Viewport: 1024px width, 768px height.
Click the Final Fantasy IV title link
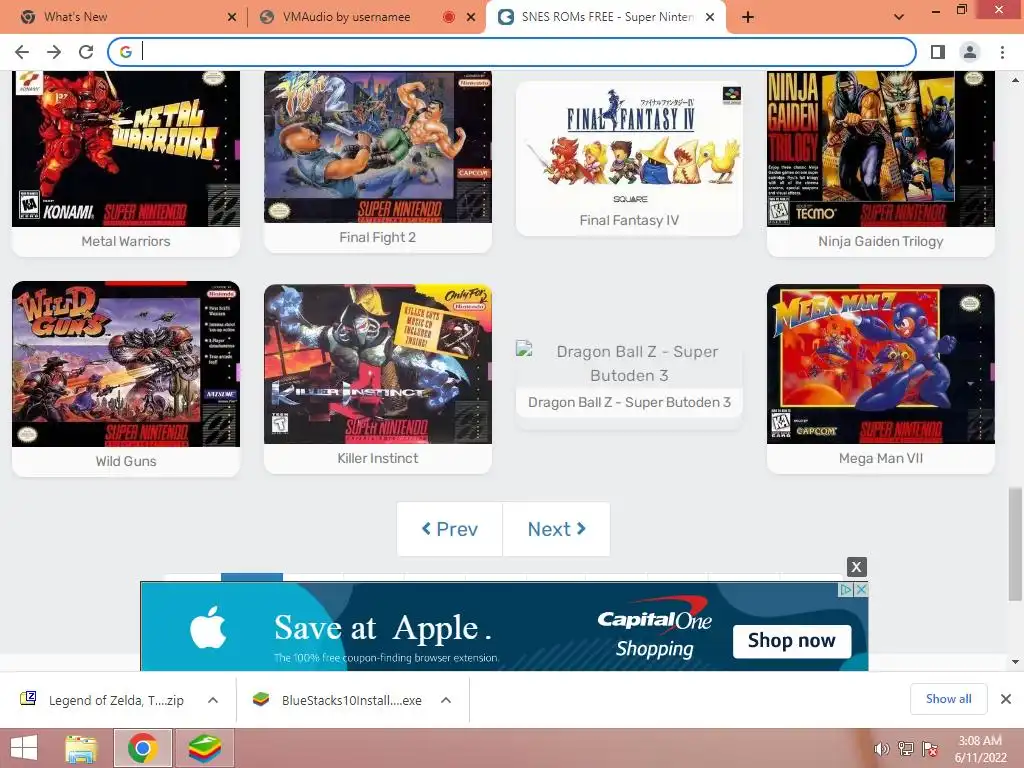(630, 220)
